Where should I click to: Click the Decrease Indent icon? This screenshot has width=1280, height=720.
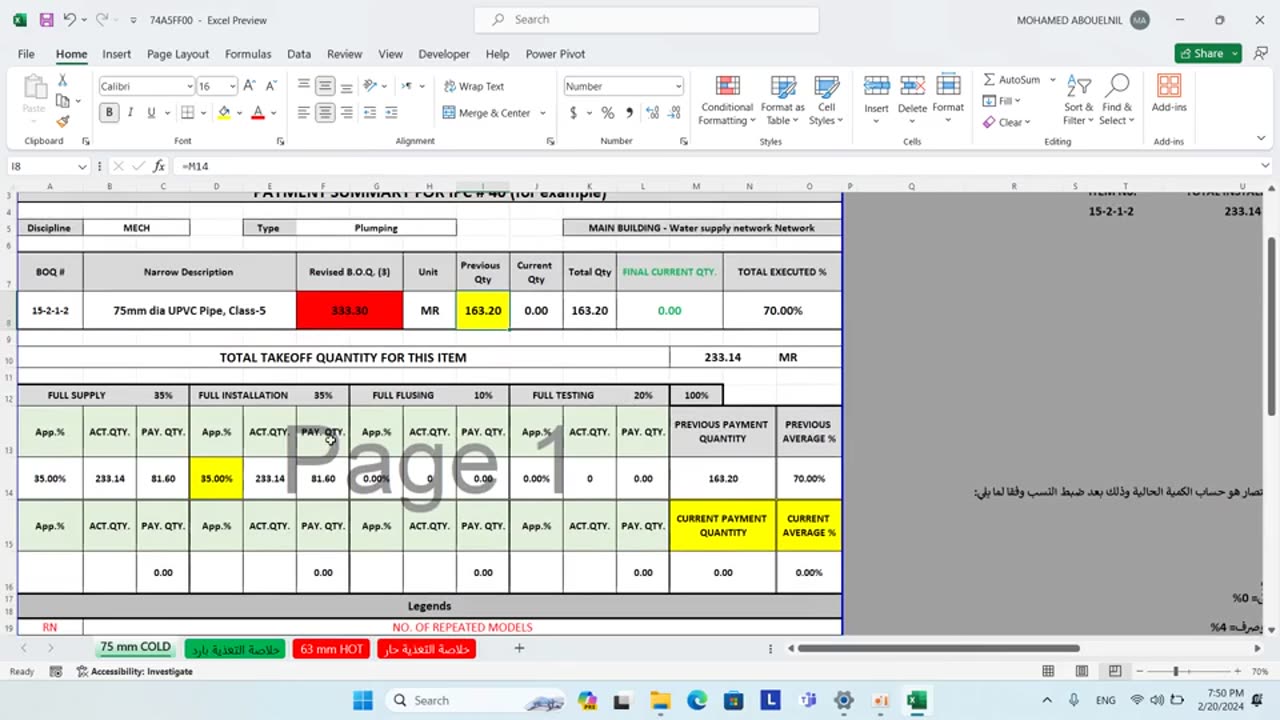coord(370,113)
